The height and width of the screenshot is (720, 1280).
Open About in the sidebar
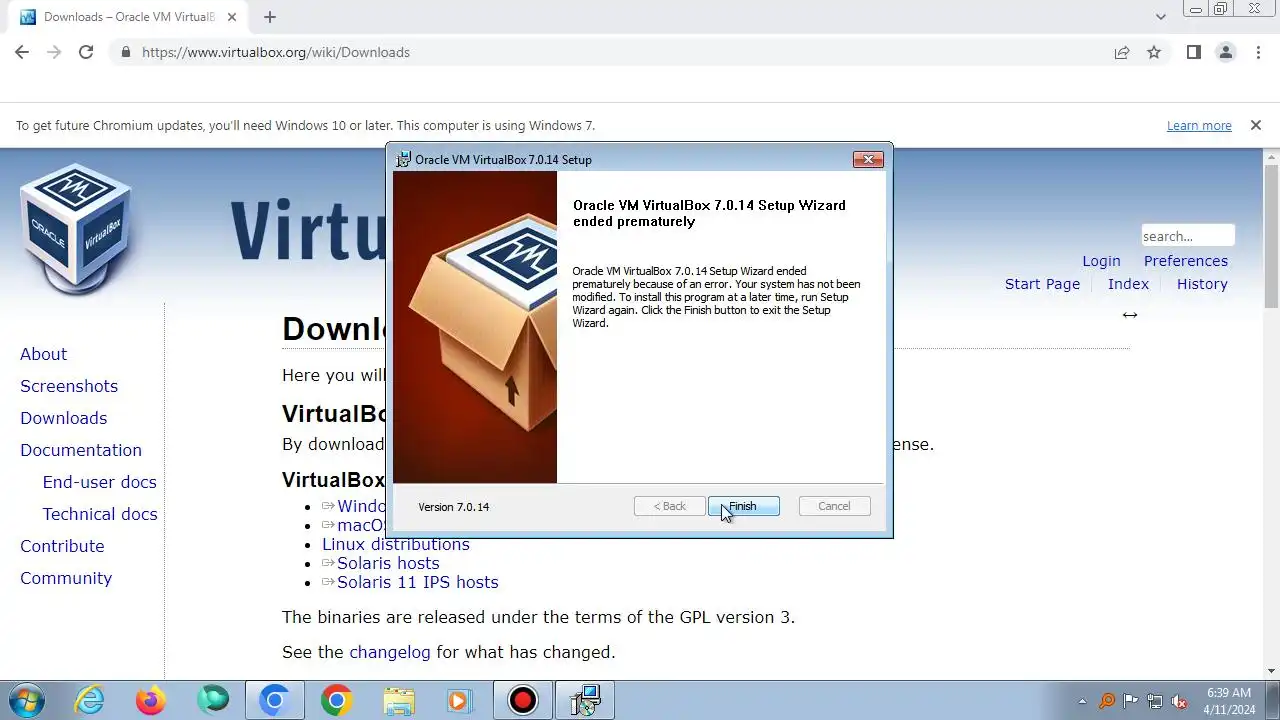pos(43,354)
